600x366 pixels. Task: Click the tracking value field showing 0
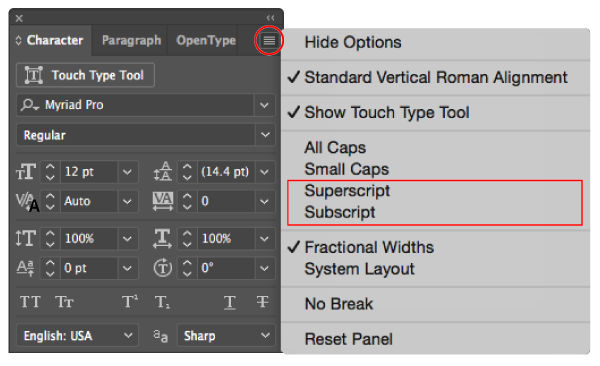[x=226, y=201]
